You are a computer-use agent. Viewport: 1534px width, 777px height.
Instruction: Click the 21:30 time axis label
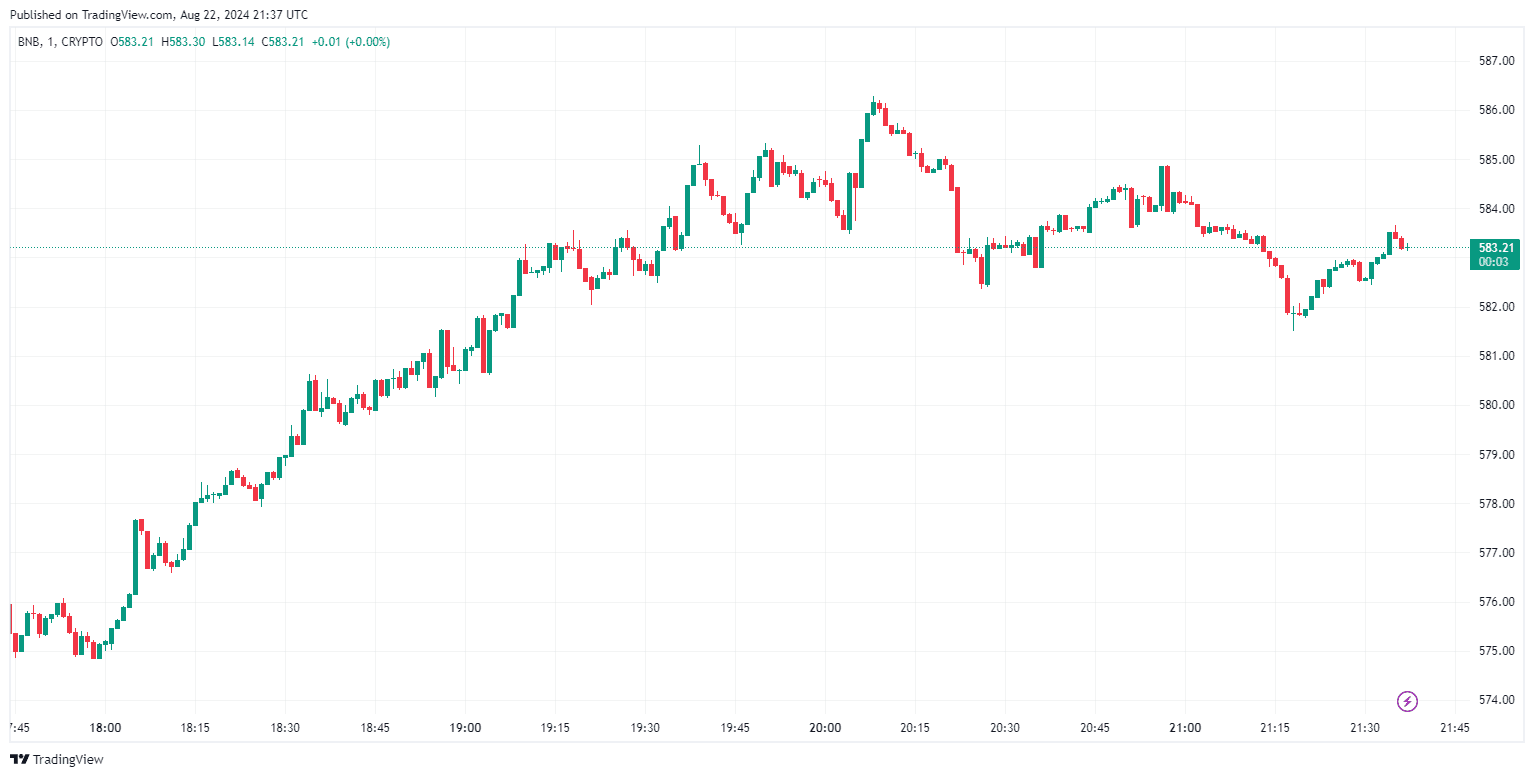click(1366, 728)
